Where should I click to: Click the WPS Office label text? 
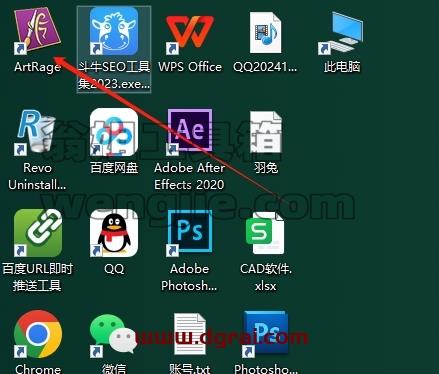190,67
